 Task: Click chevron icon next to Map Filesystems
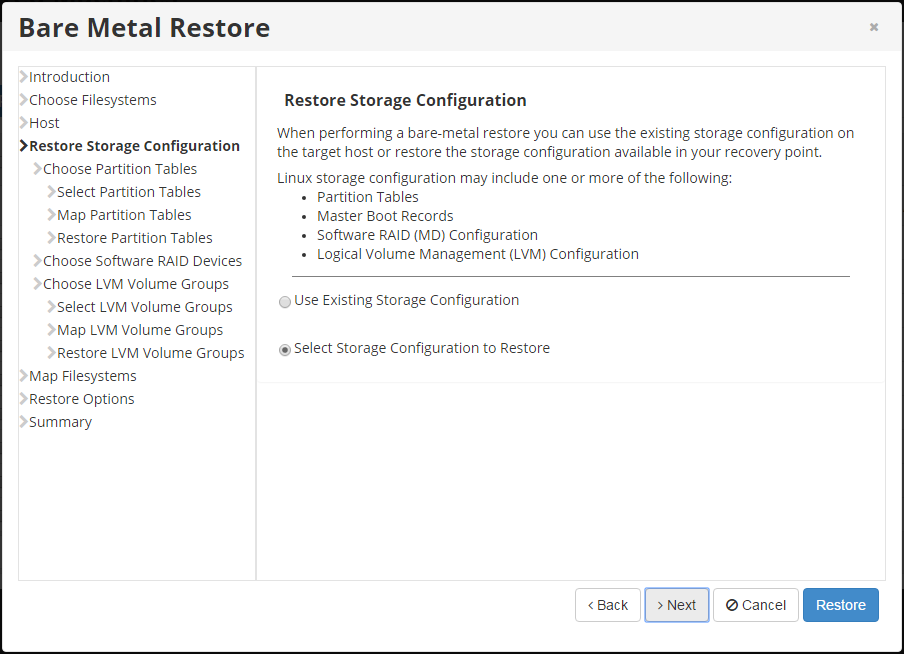[24, 376]
